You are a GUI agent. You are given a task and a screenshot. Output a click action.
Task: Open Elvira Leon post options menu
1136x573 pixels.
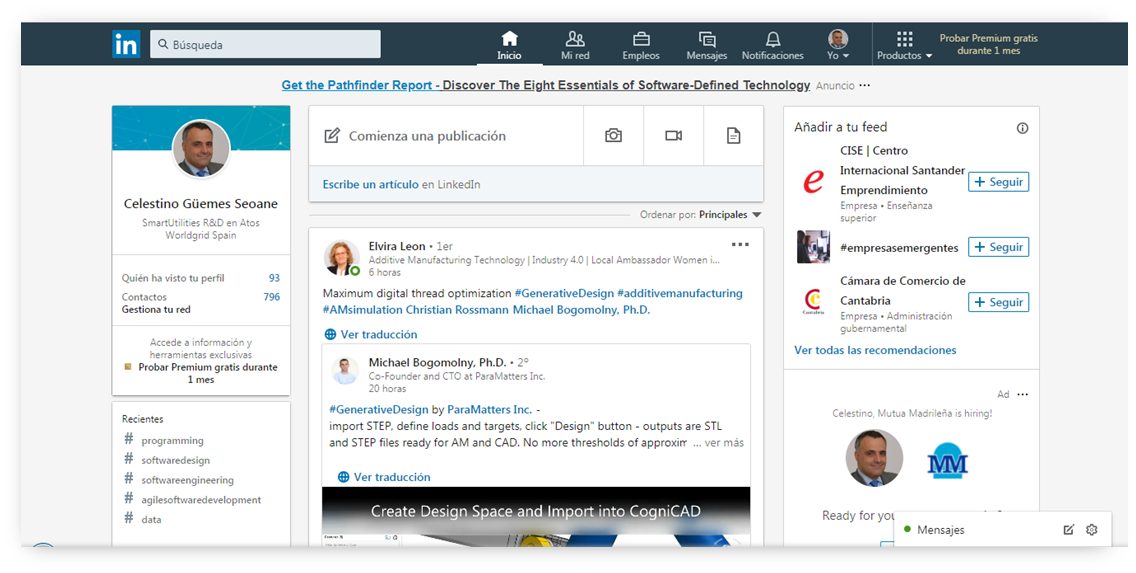coord(740,245)
